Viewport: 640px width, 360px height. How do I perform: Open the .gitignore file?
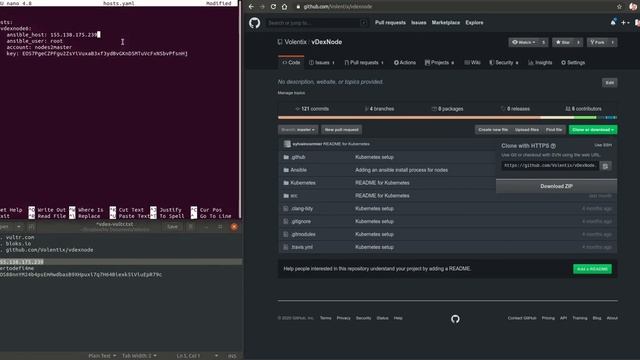tap(301, 222)
